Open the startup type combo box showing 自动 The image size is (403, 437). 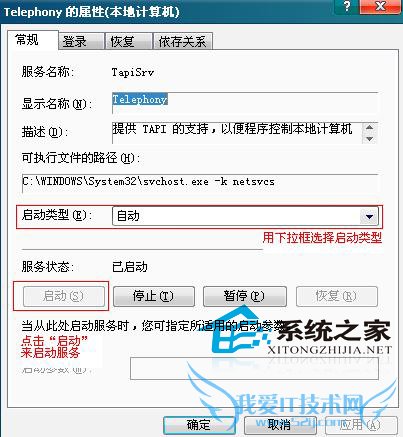point(245,217)
